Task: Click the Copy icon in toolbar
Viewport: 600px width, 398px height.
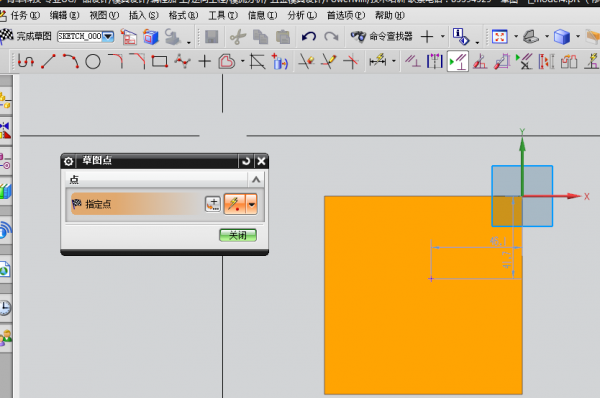Action: [x=260, y=37]
